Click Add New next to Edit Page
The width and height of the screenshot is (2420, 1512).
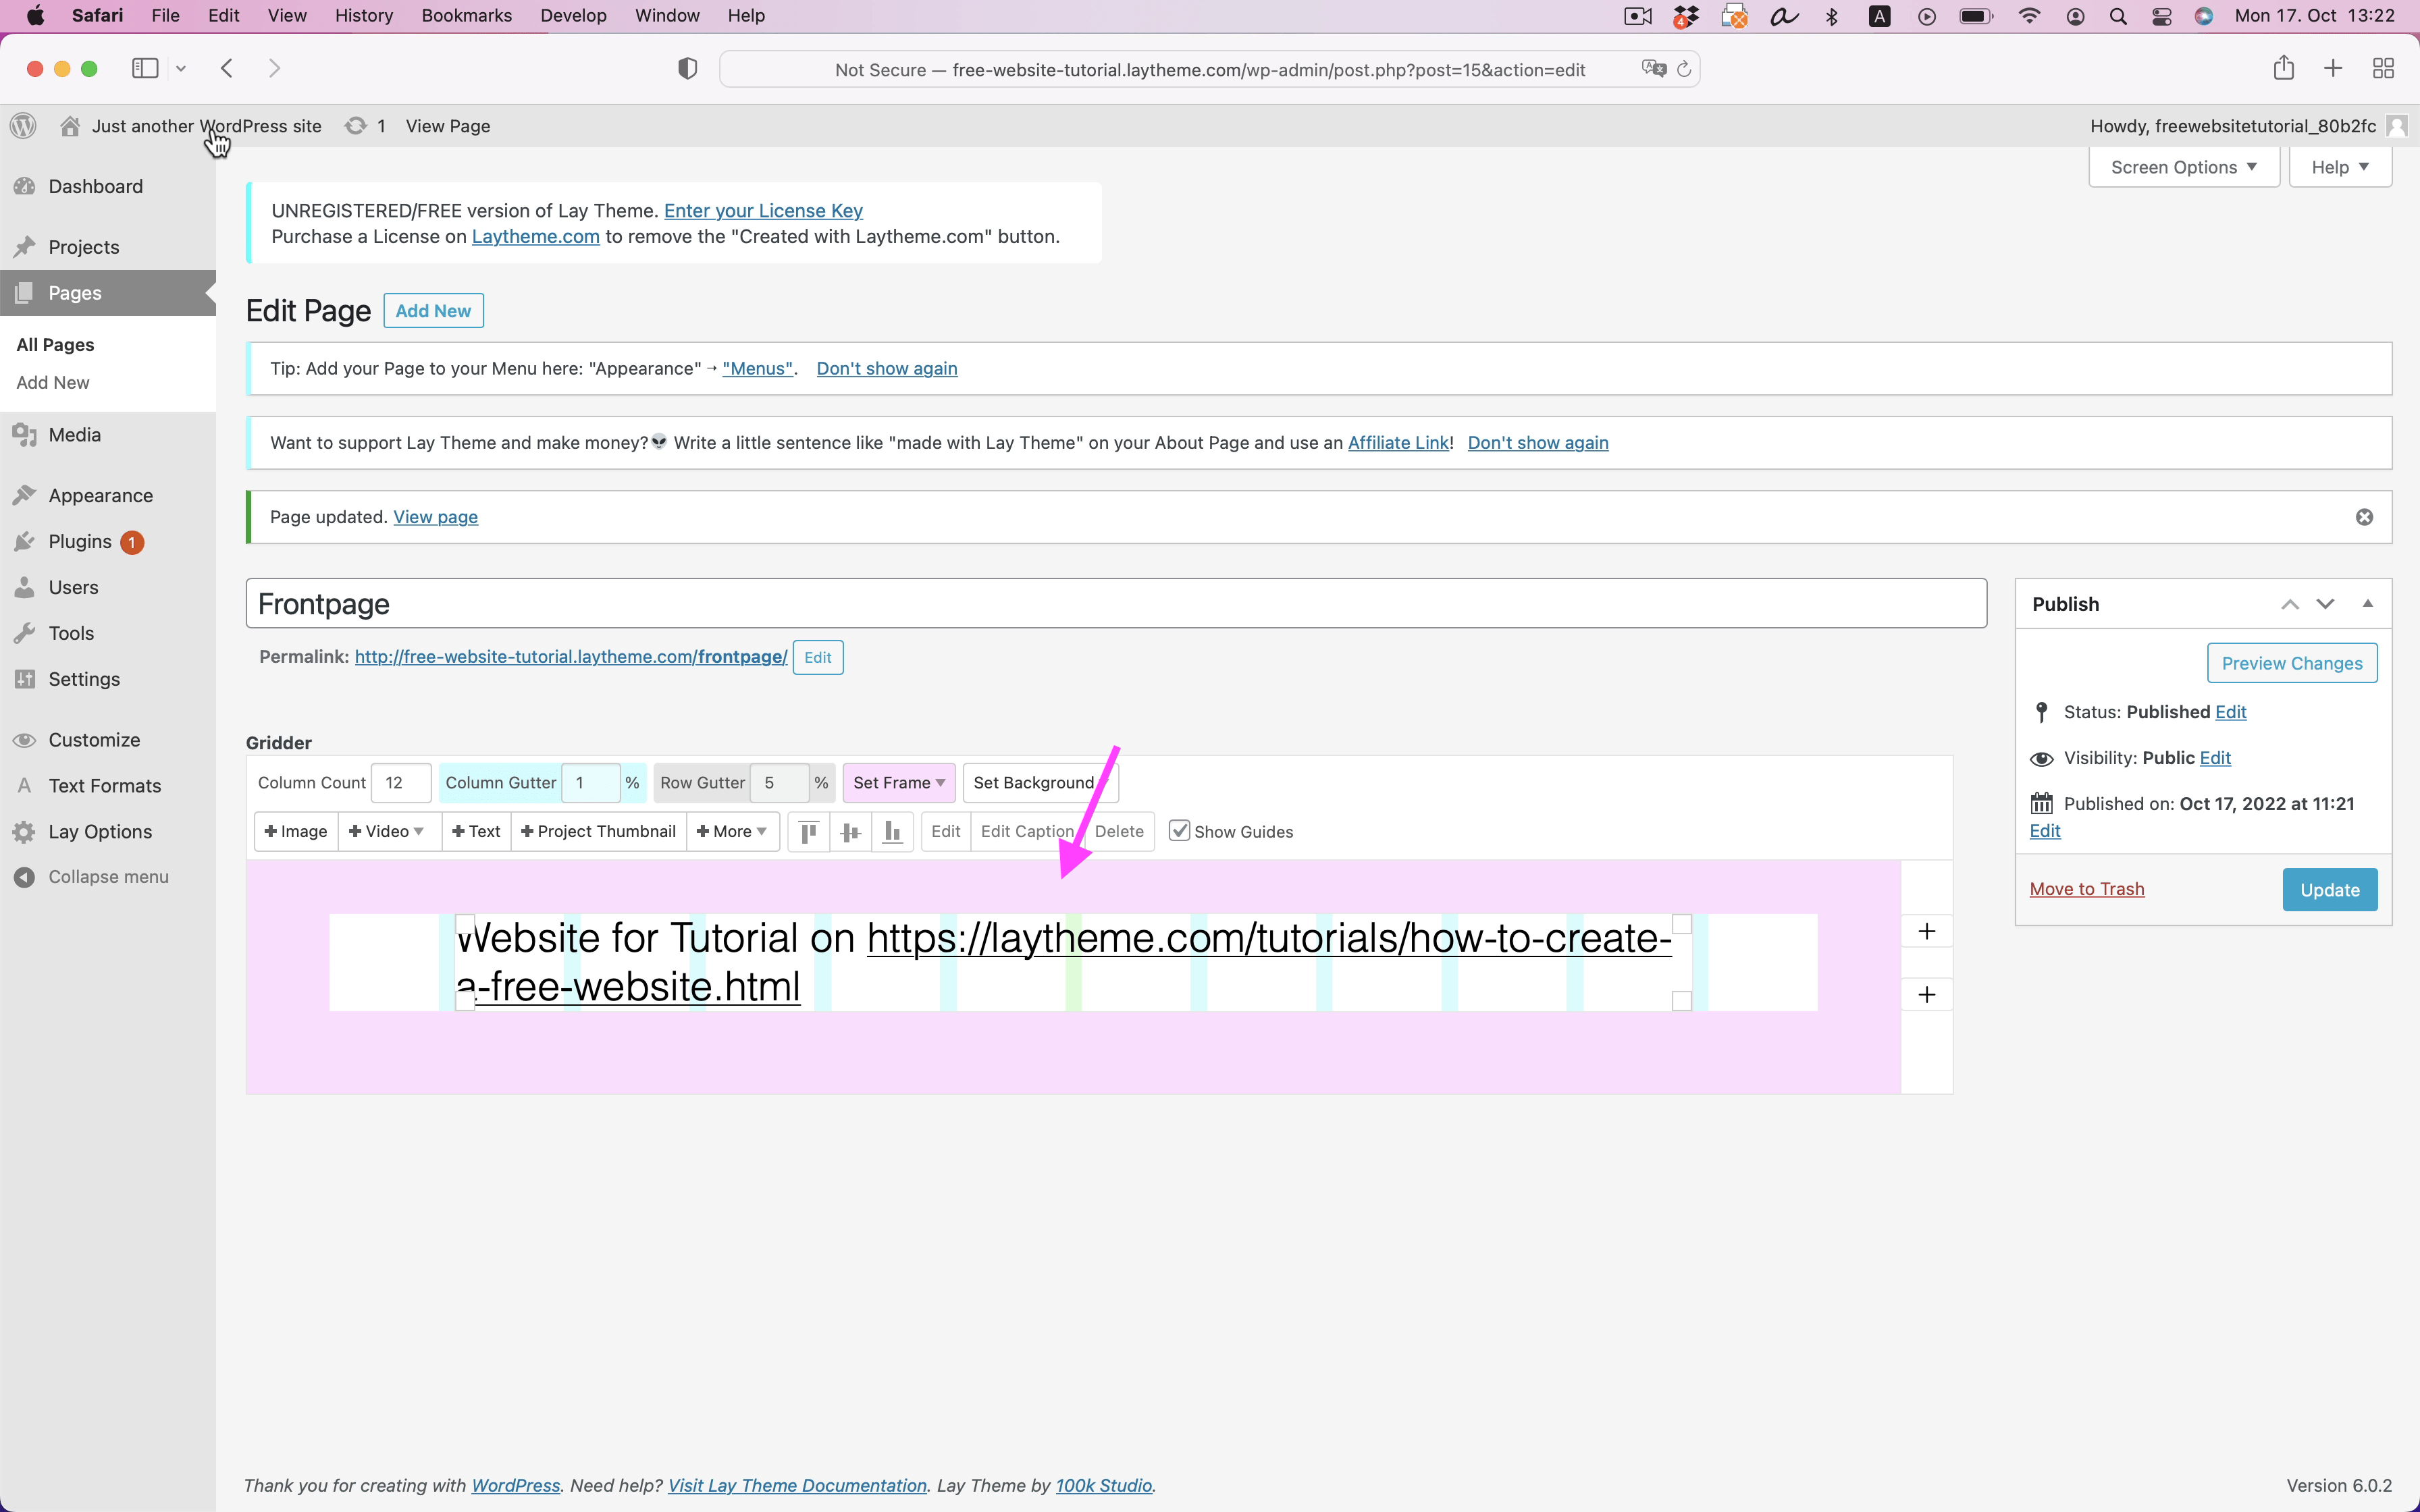[x=433, y=311]
